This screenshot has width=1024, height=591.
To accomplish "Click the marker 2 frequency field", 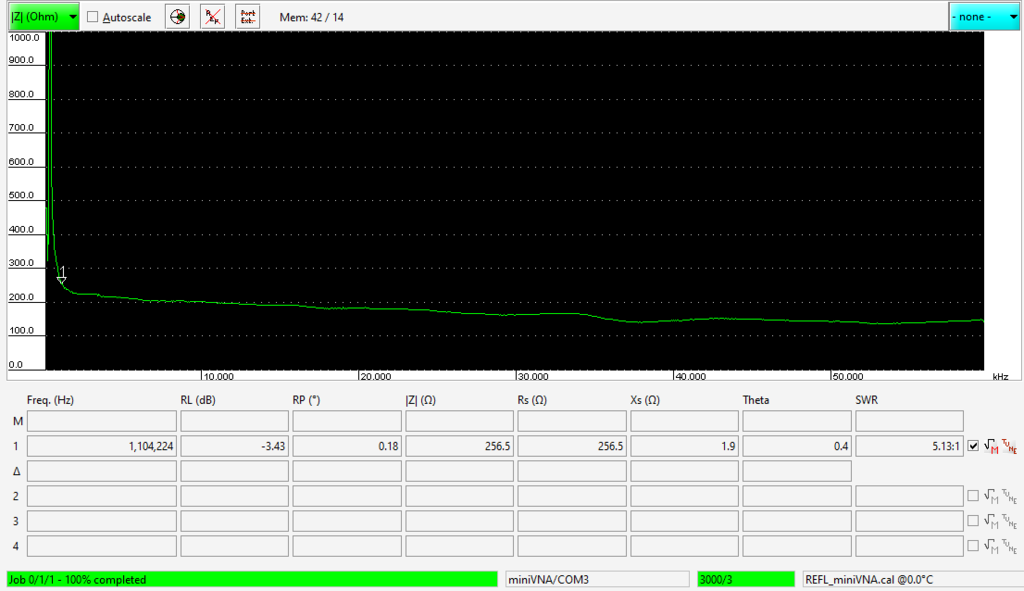I will [x=102, y=496].
